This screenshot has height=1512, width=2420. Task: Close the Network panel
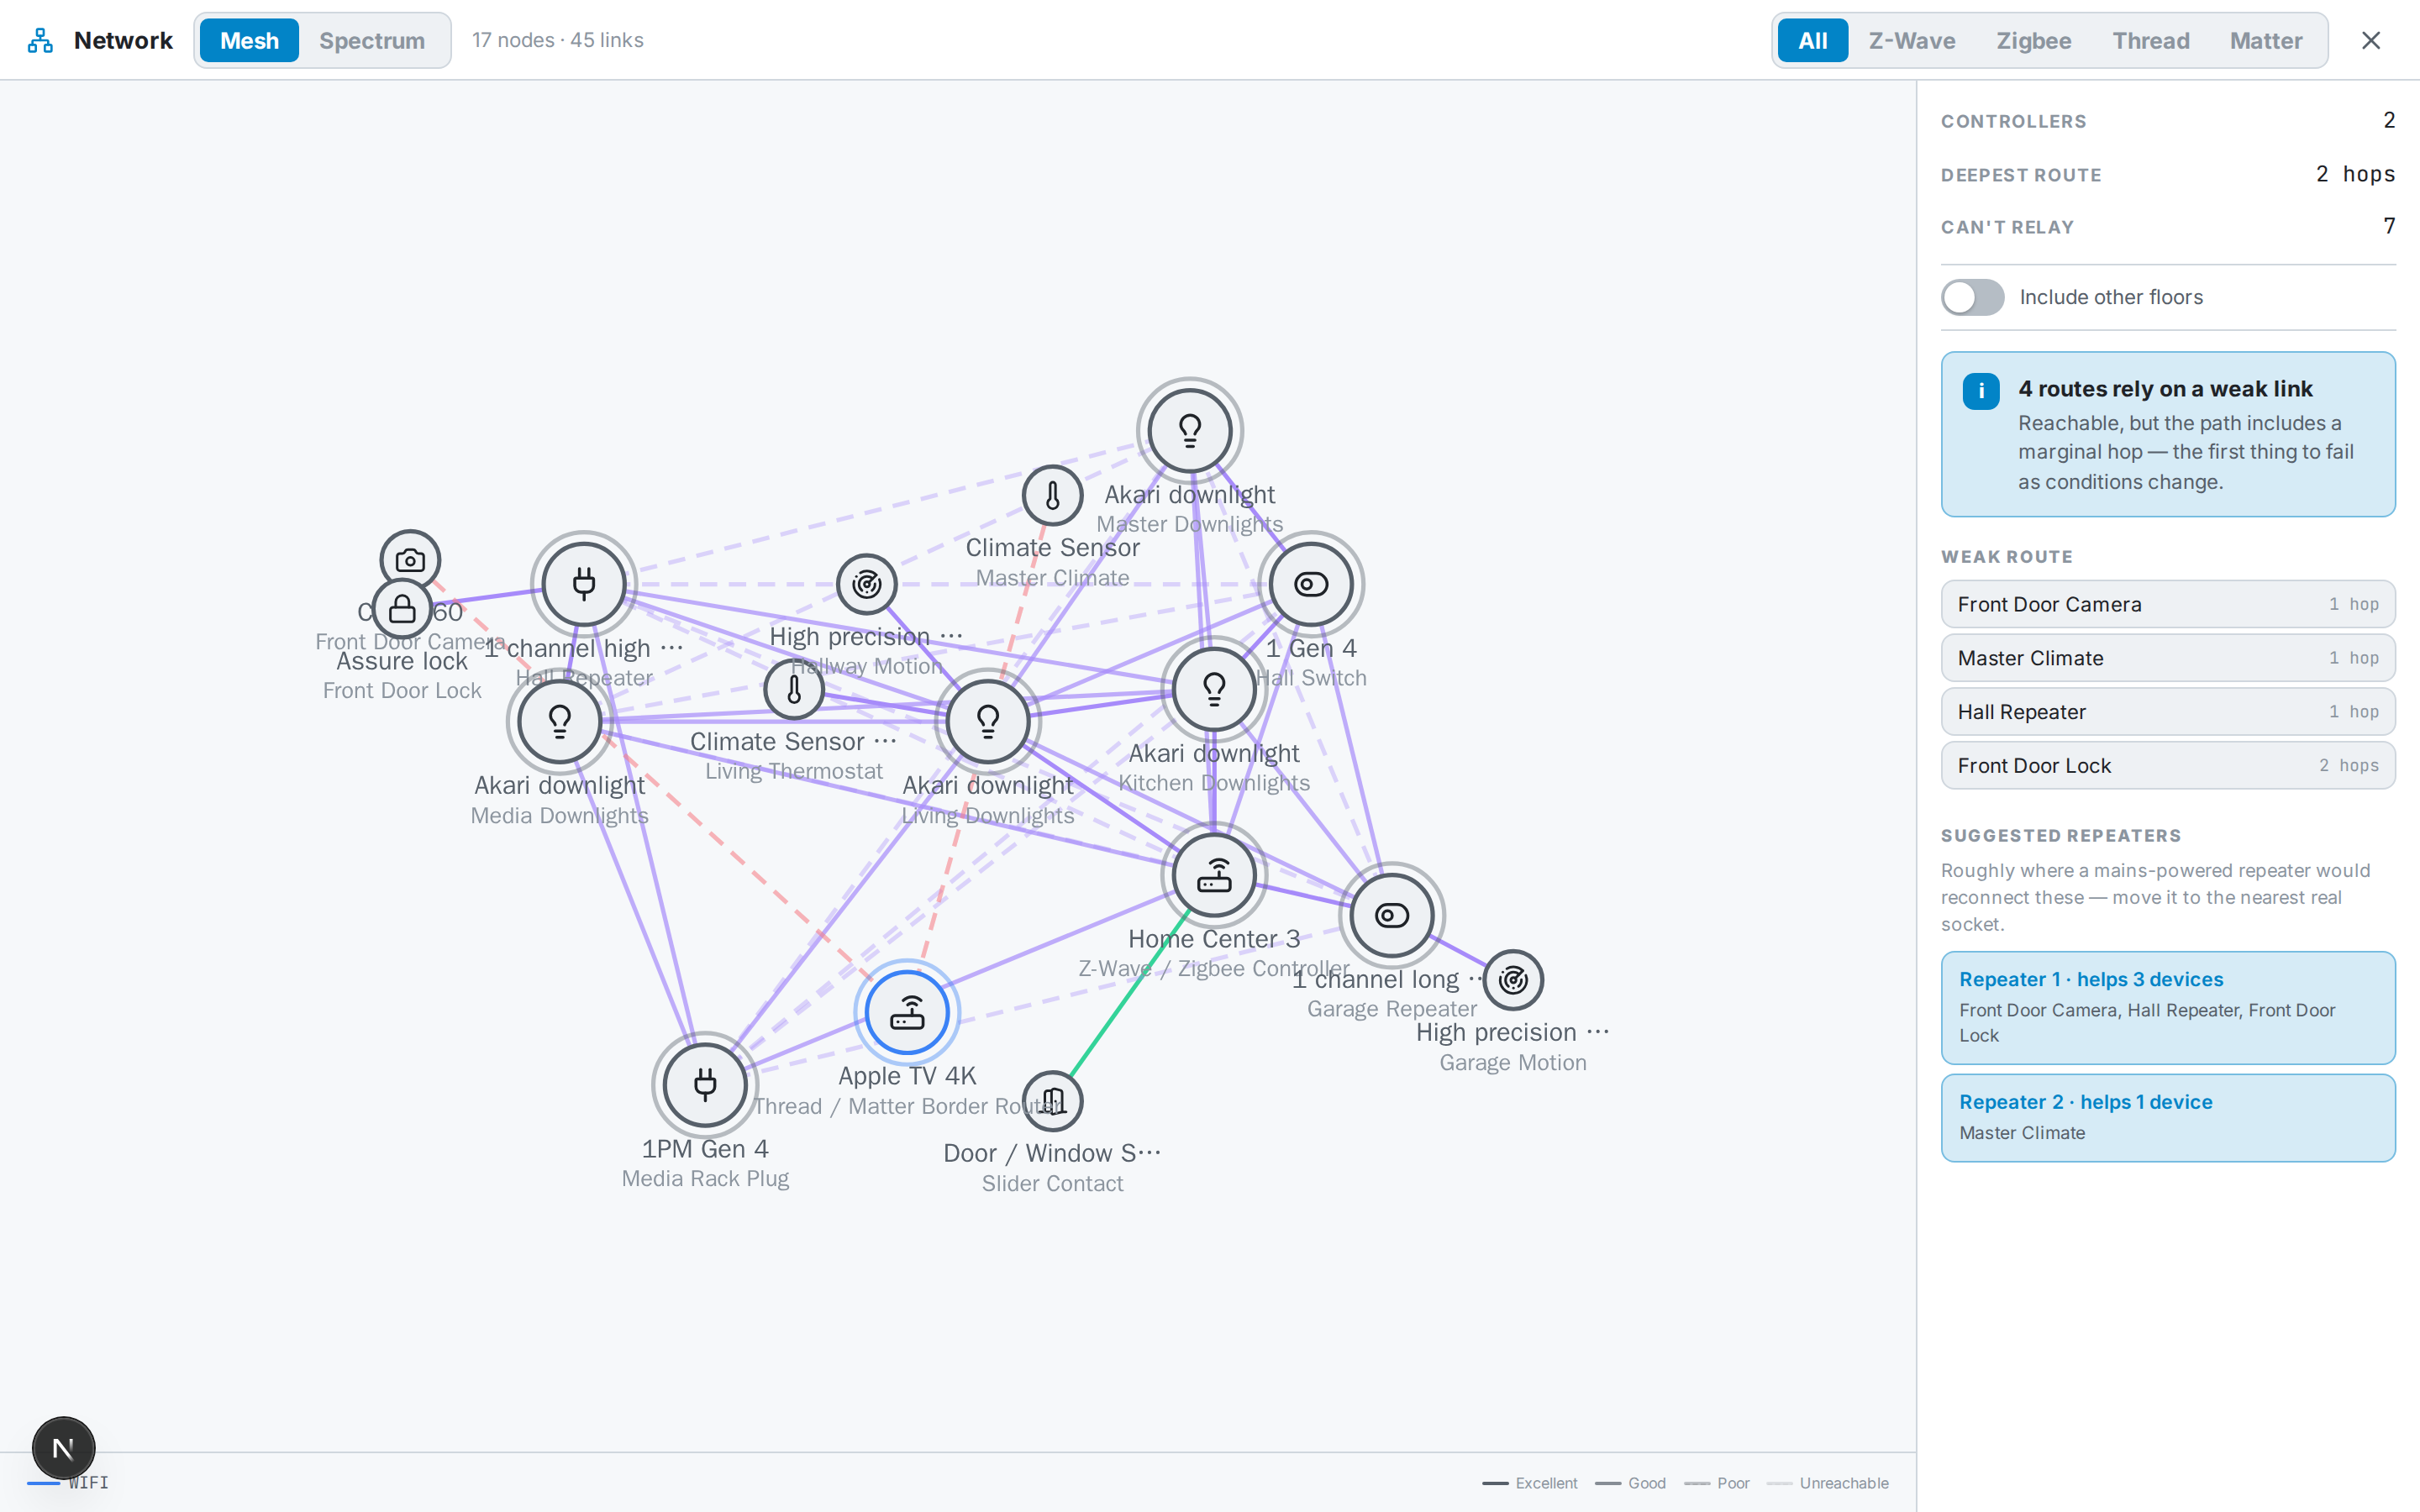2371,40
